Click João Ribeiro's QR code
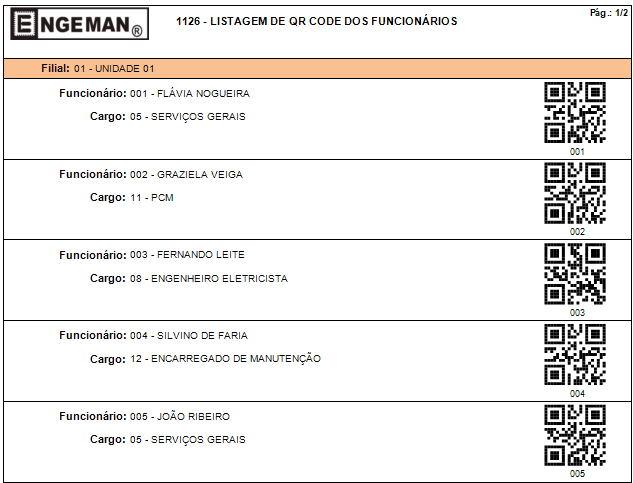Image resolution: width=633 pixels, height=483 pixels. (575, 435)
